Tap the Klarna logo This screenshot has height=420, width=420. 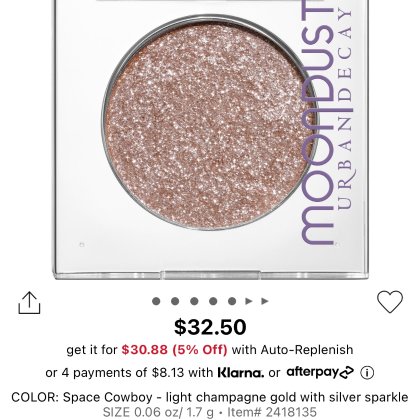241,372
